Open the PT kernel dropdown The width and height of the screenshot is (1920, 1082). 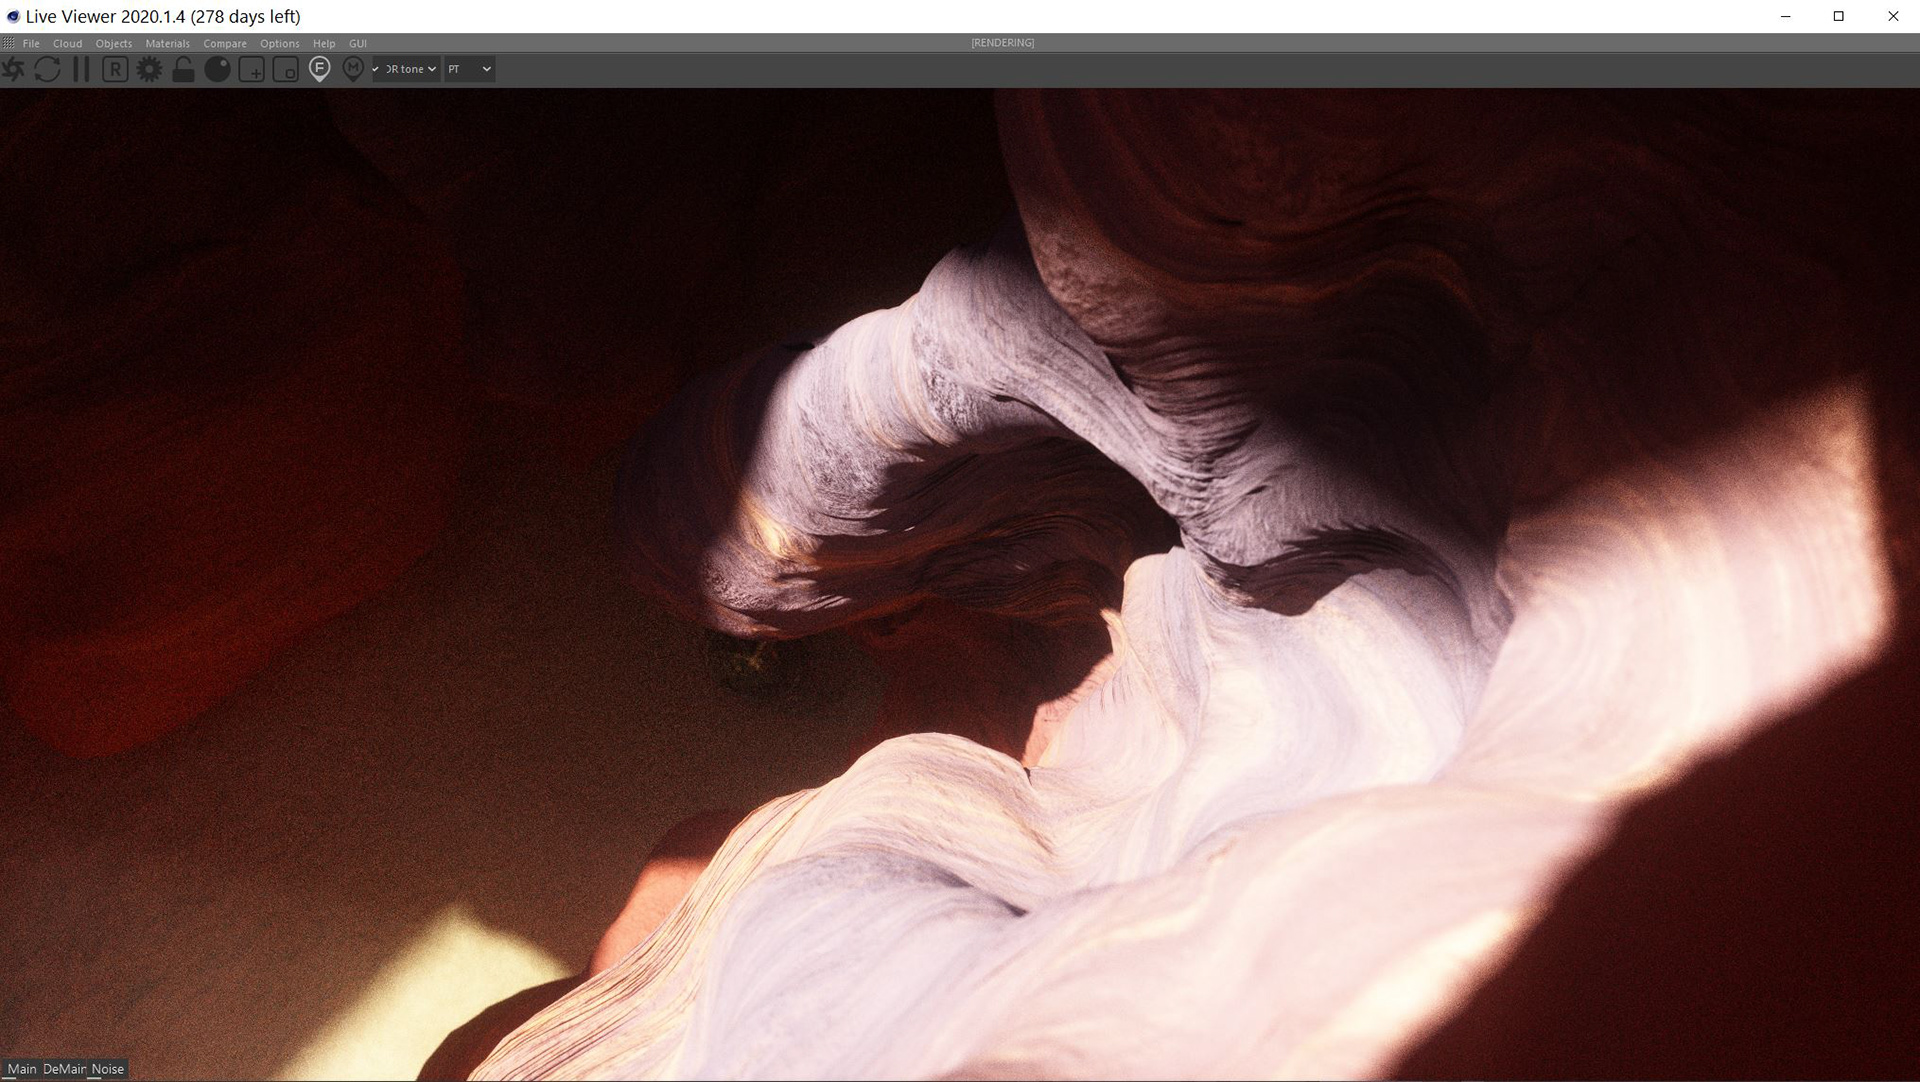coord(469,69)
